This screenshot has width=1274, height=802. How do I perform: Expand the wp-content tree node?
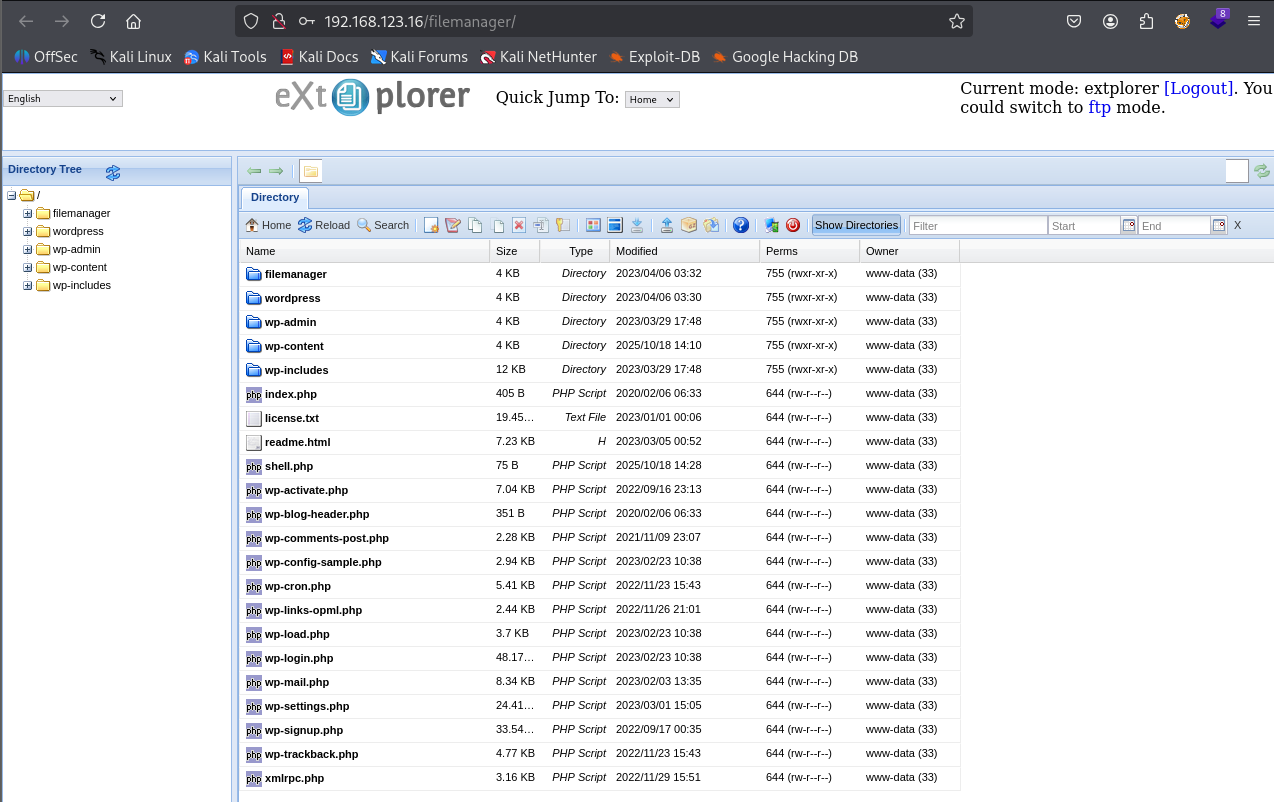28,268
